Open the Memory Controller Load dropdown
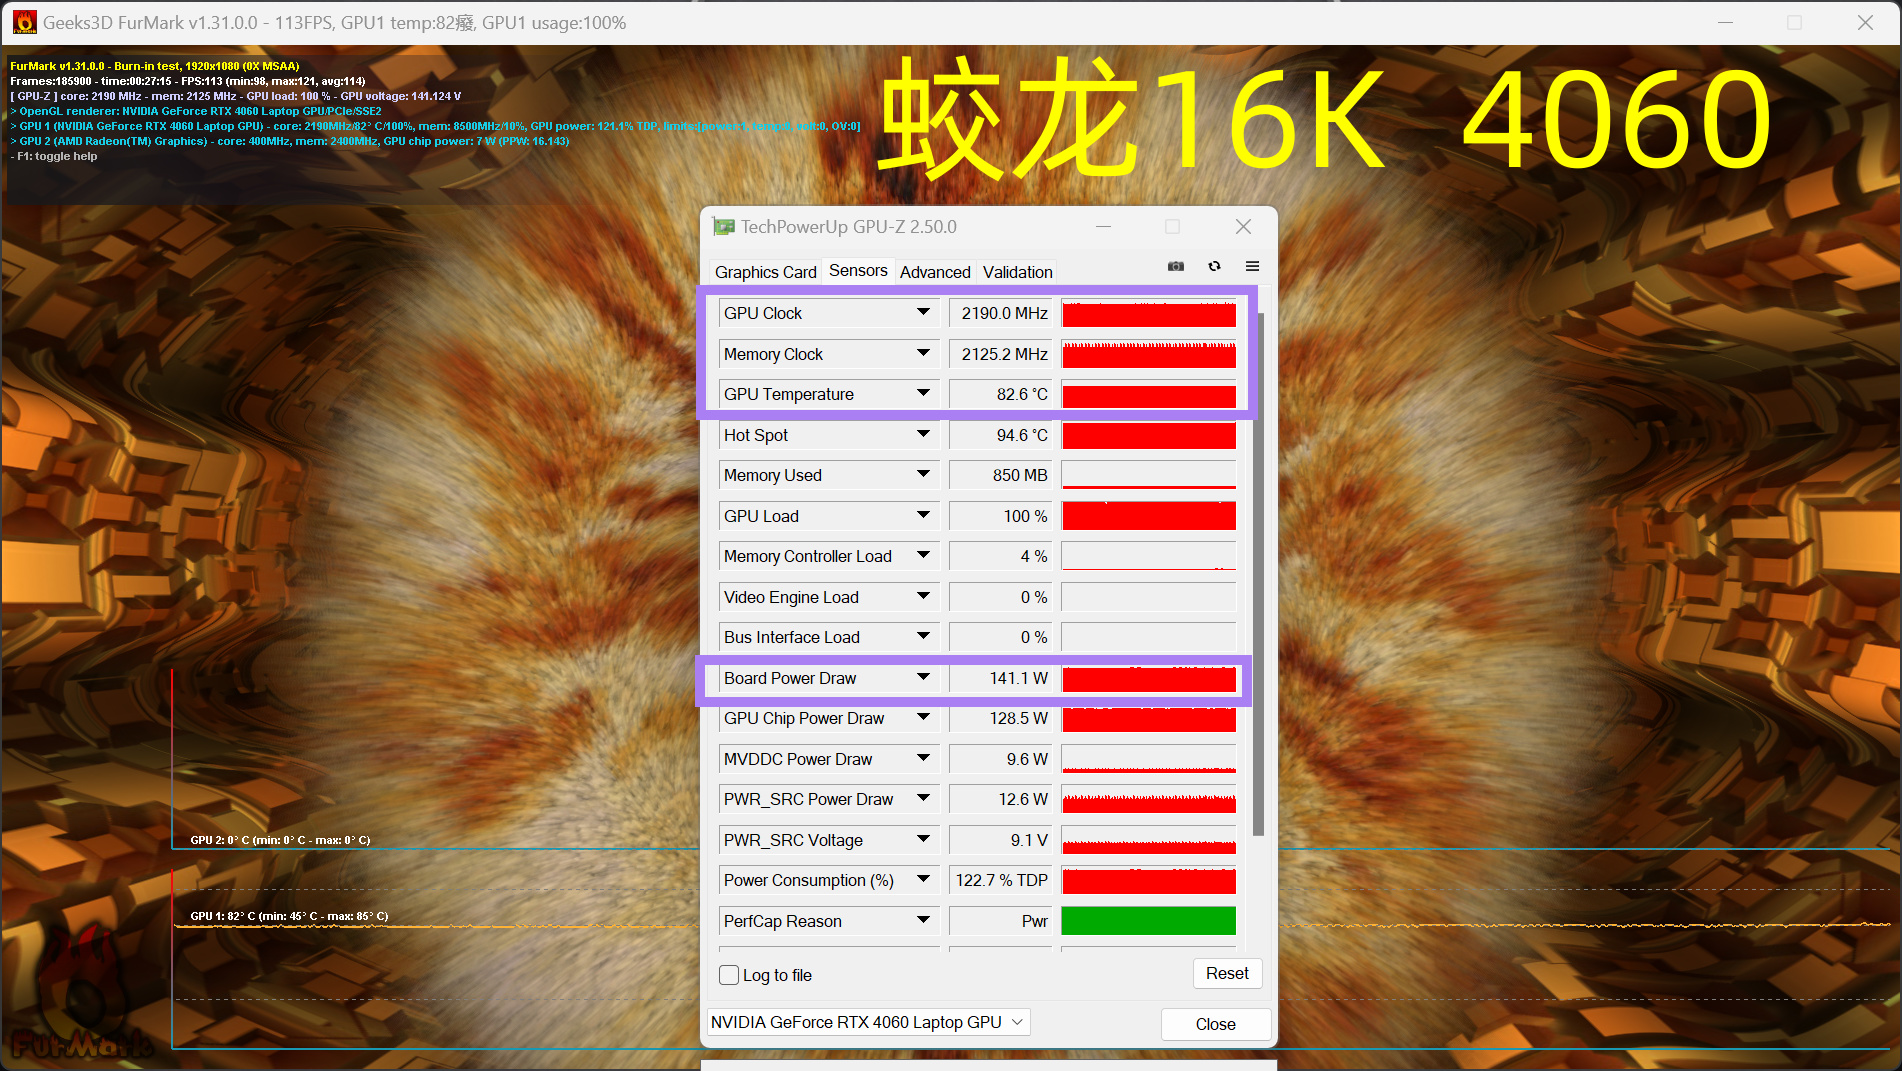Image resolution: width=1902 pixels, height=1071 pixels. pos(923,556)
